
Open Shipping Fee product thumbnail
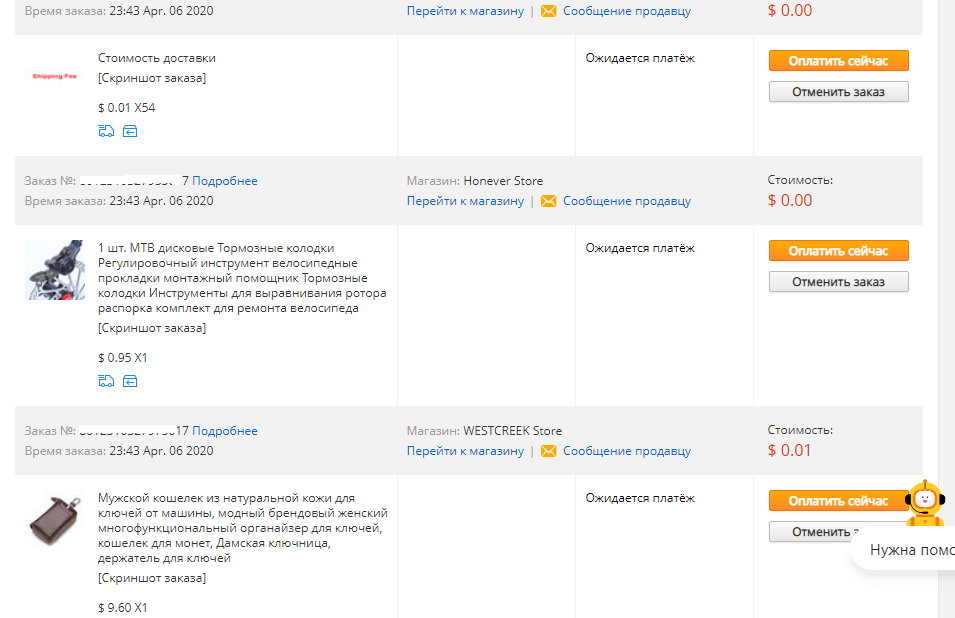coord(55,76)
